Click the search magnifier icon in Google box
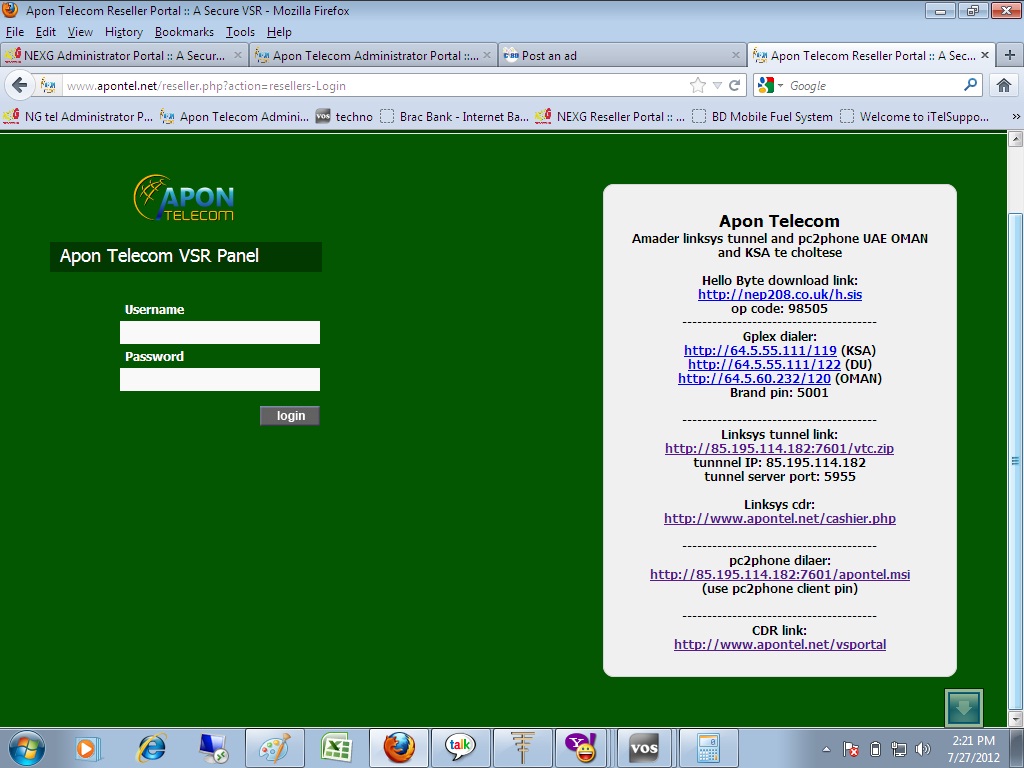This screenshot has height=768, width=1024. (971, 85)
